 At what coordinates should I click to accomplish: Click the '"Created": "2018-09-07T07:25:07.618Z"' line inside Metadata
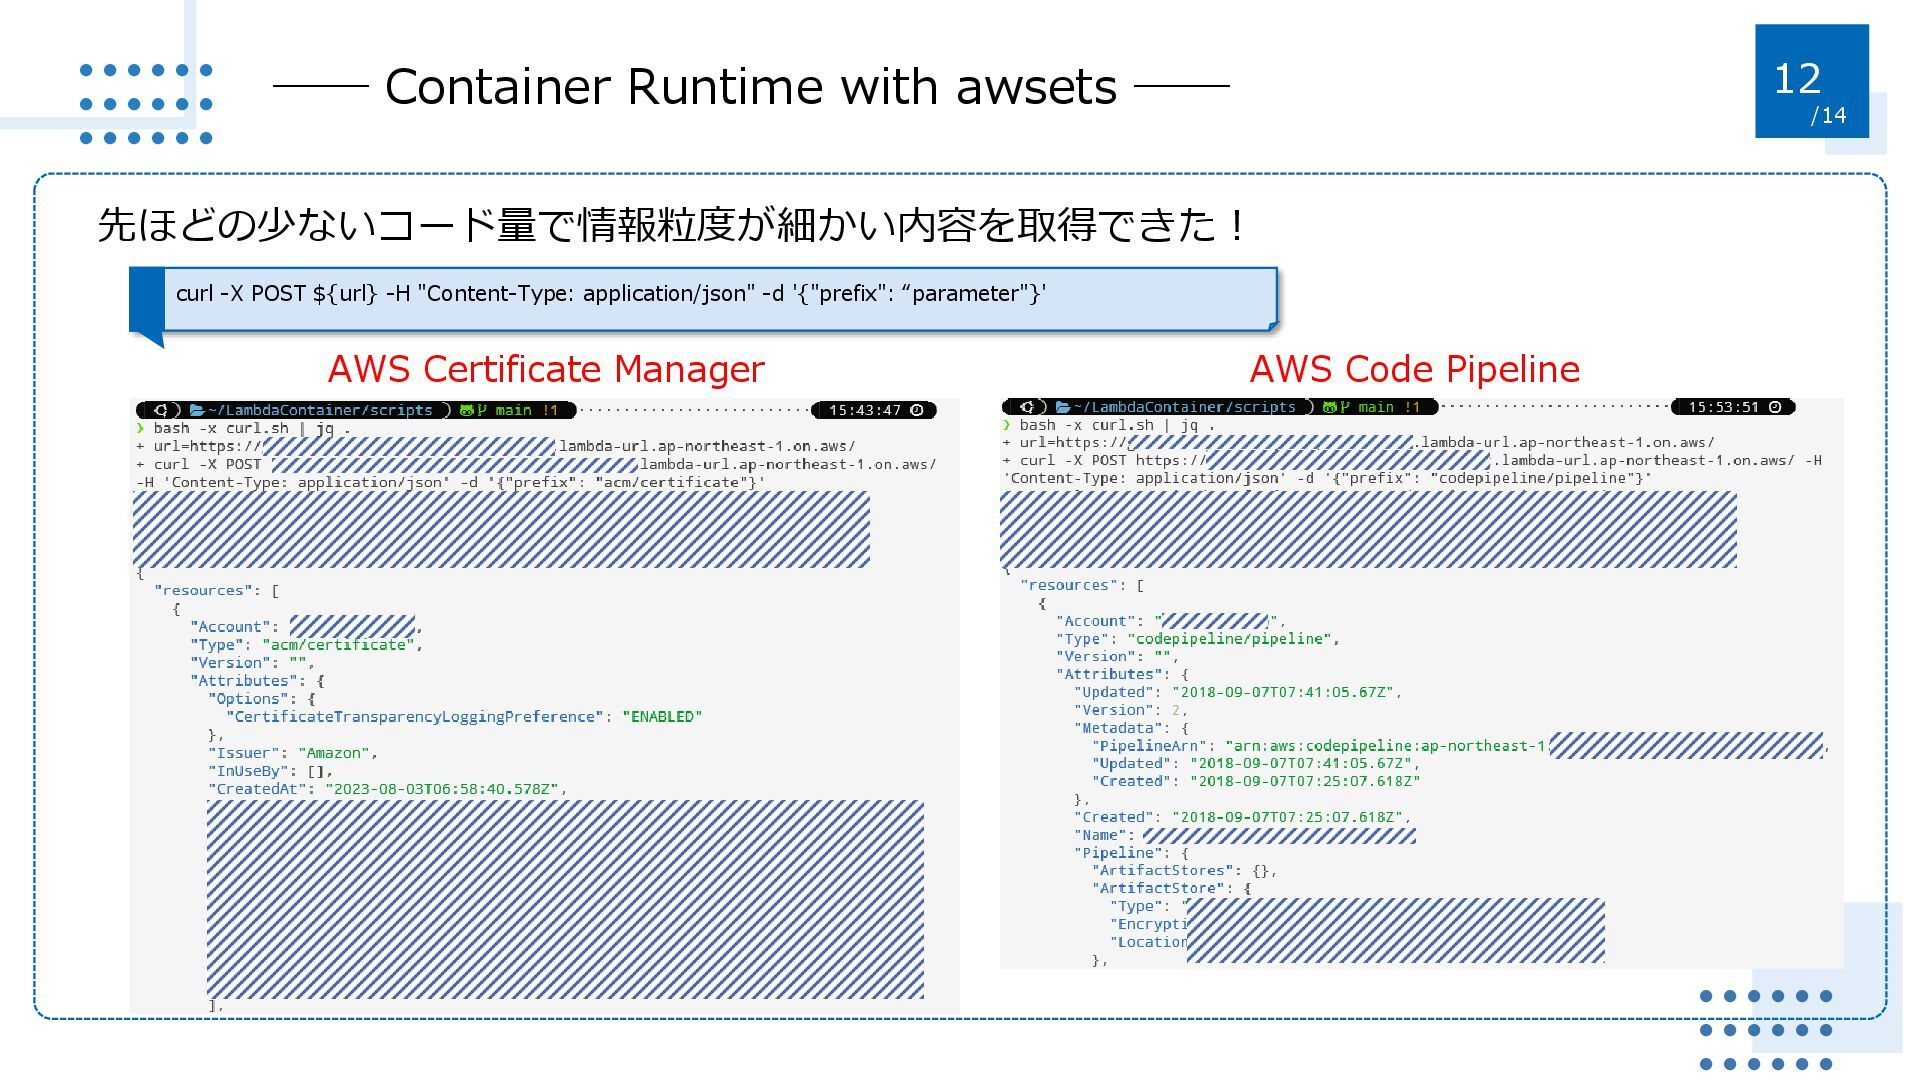click(1256, 782)
